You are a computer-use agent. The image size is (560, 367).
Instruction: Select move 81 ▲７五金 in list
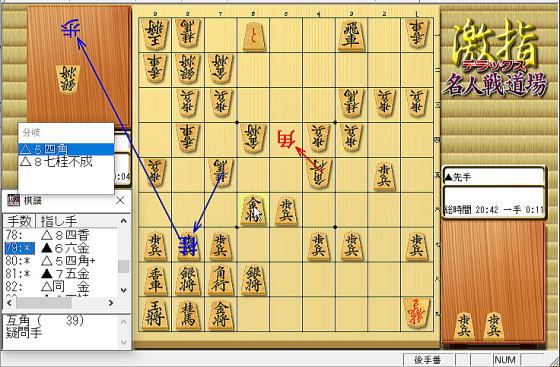61,274
